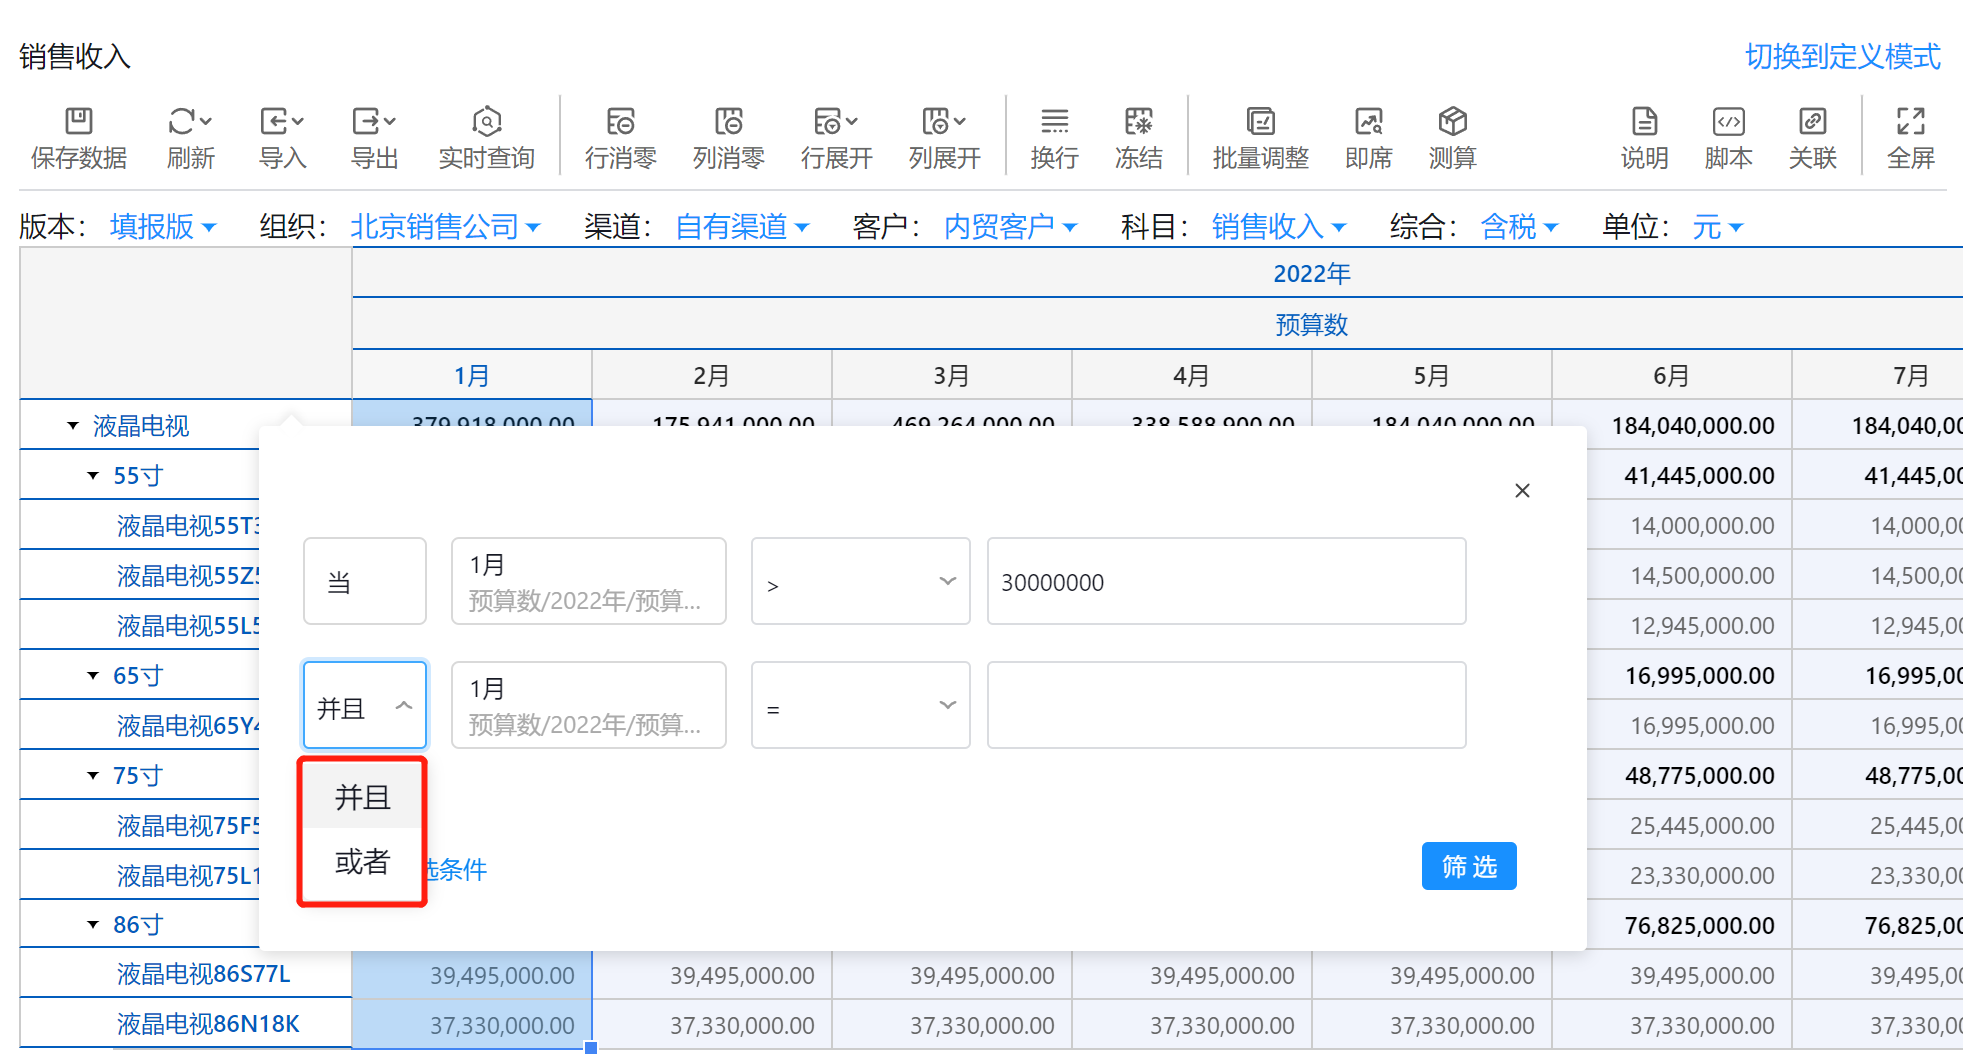The width and height of the screenshot is (1967, 1064).
Task: Click the Freeze (冻结) toolbar icon
Action: tap(1138, 122)
